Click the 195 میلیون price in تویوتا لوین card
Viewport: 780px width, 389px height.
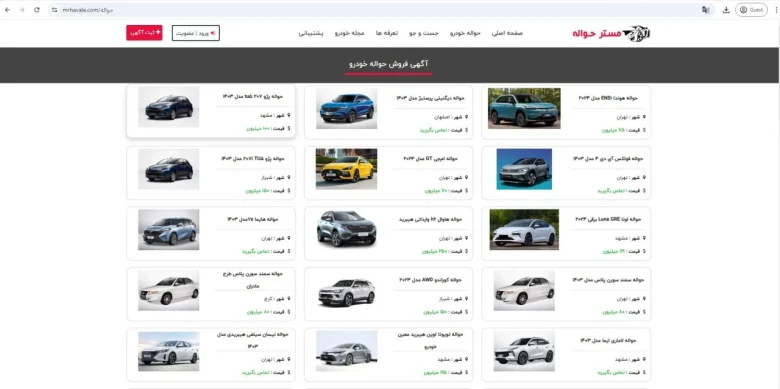pos(435,372)
